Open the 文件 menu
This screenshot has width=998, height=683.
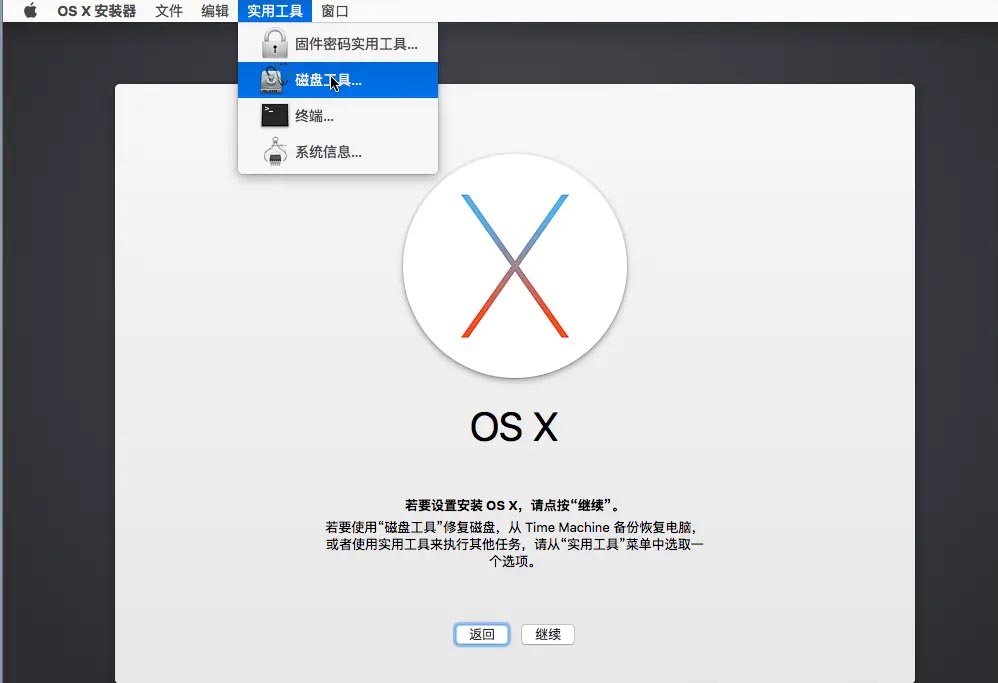pos(169,11)
